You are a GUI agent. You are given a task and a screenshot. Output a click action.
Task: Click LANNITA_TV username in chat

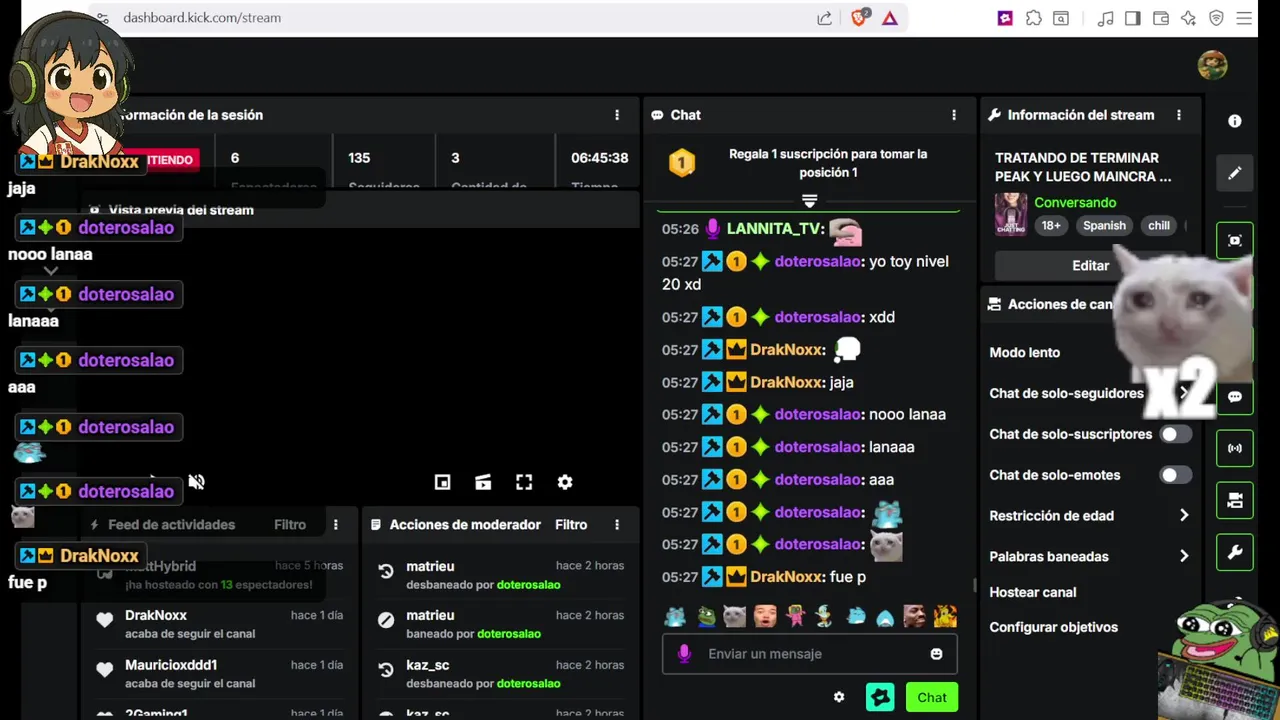click(x=775, y=229)
